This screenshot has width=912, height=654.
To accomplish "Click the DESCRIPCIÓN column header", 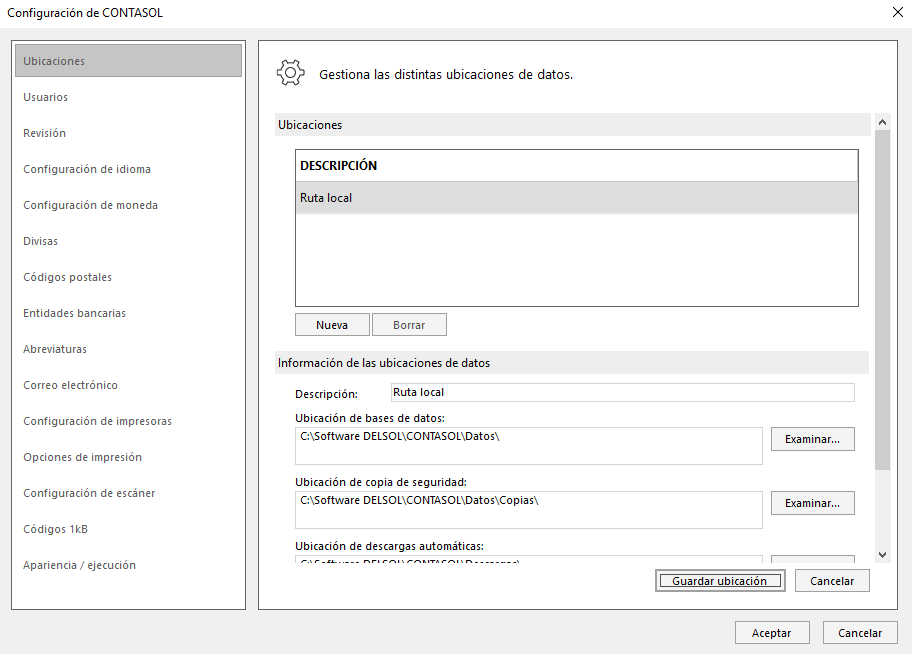I will [x=576, y=166].
